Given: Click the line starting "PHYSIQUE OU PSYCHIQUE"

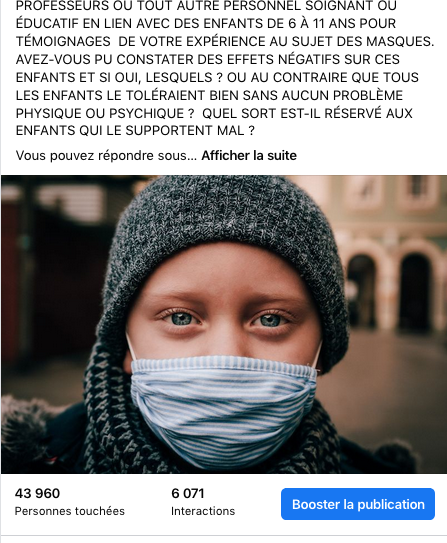Looking at the screenshot, I should (214, 113).
